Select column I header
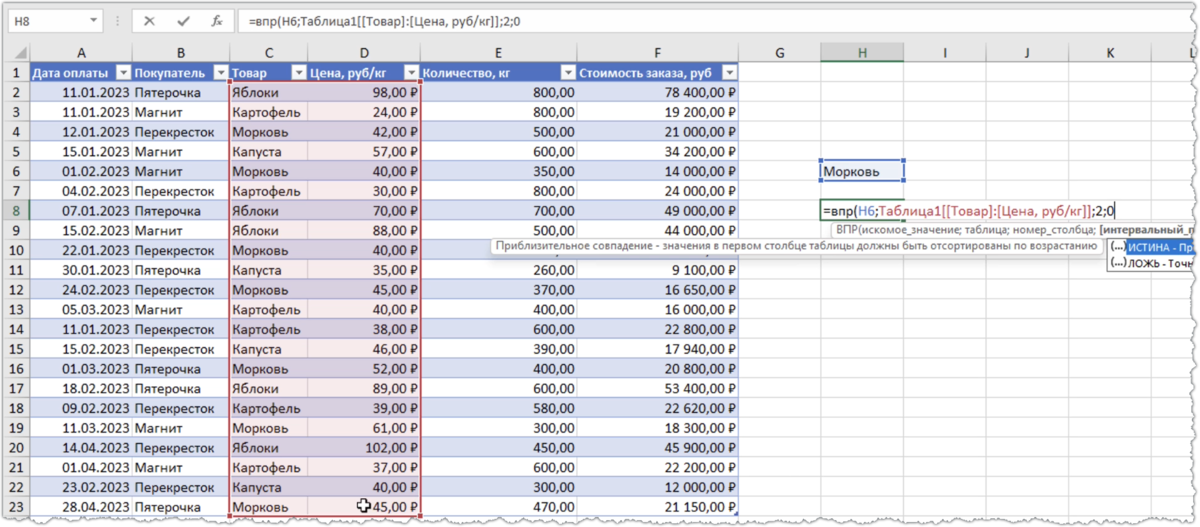Screen dimensions: 1200x527 [944, 54]
